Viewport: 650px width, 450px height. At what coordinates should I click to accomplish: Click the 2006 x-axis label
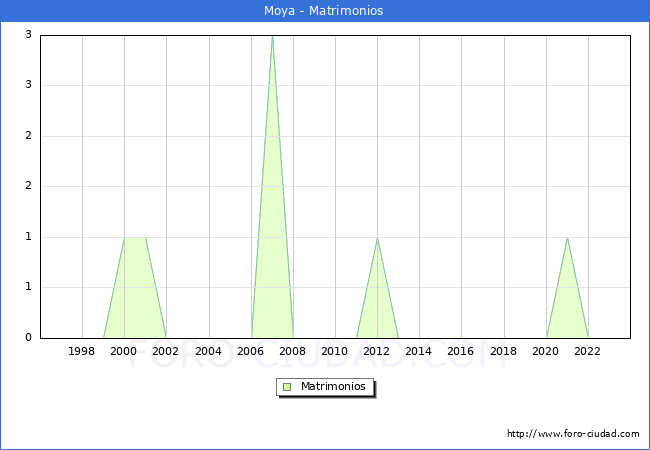point(251,351)
